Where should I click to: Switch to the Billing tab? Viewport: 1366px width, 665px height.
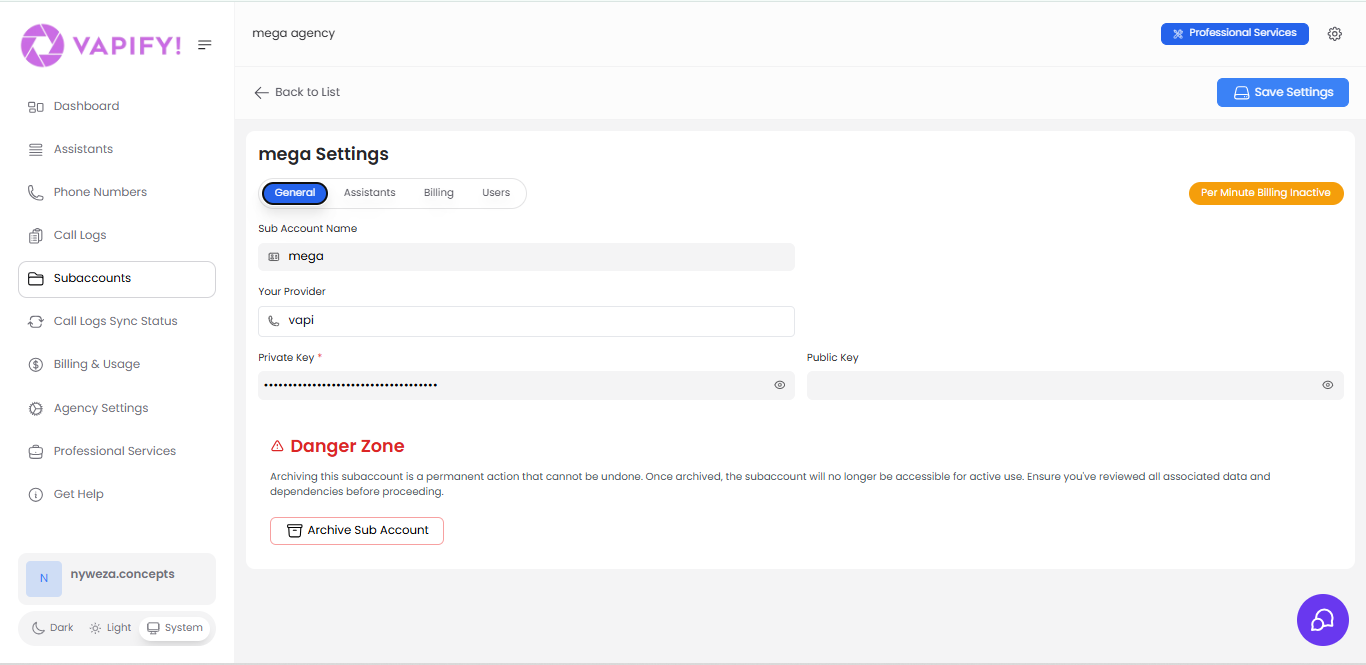coord(438,192)
